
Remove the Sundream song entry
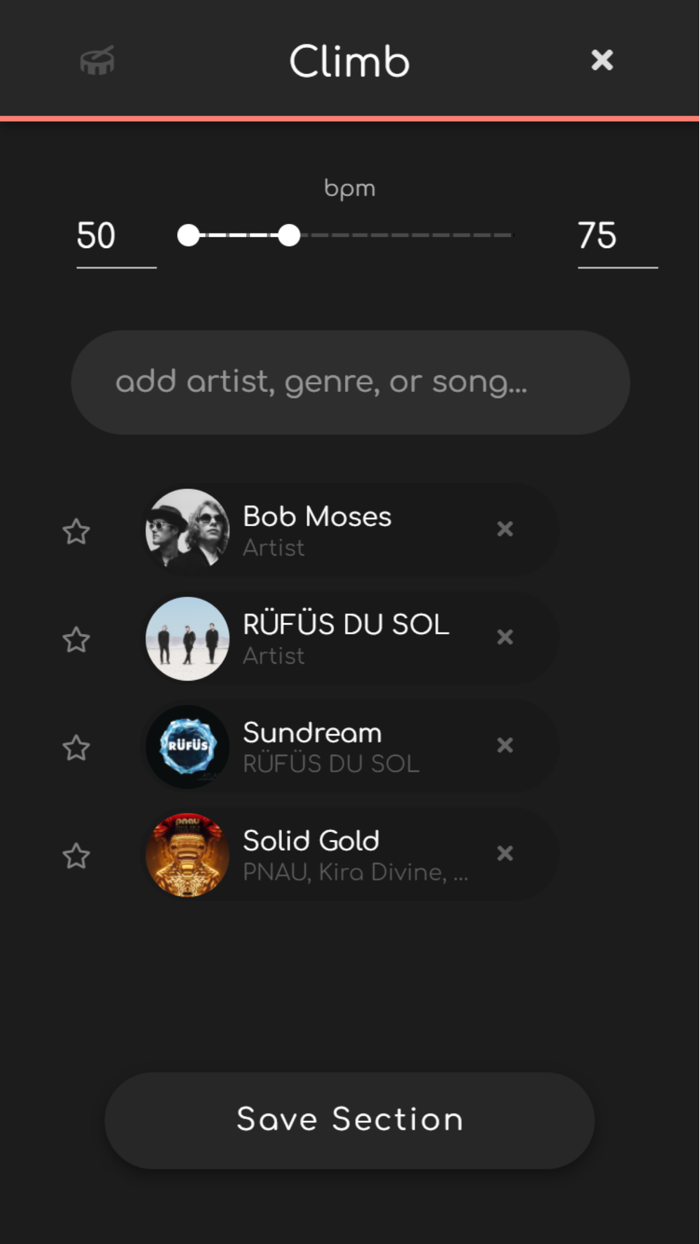pos(504,745)
